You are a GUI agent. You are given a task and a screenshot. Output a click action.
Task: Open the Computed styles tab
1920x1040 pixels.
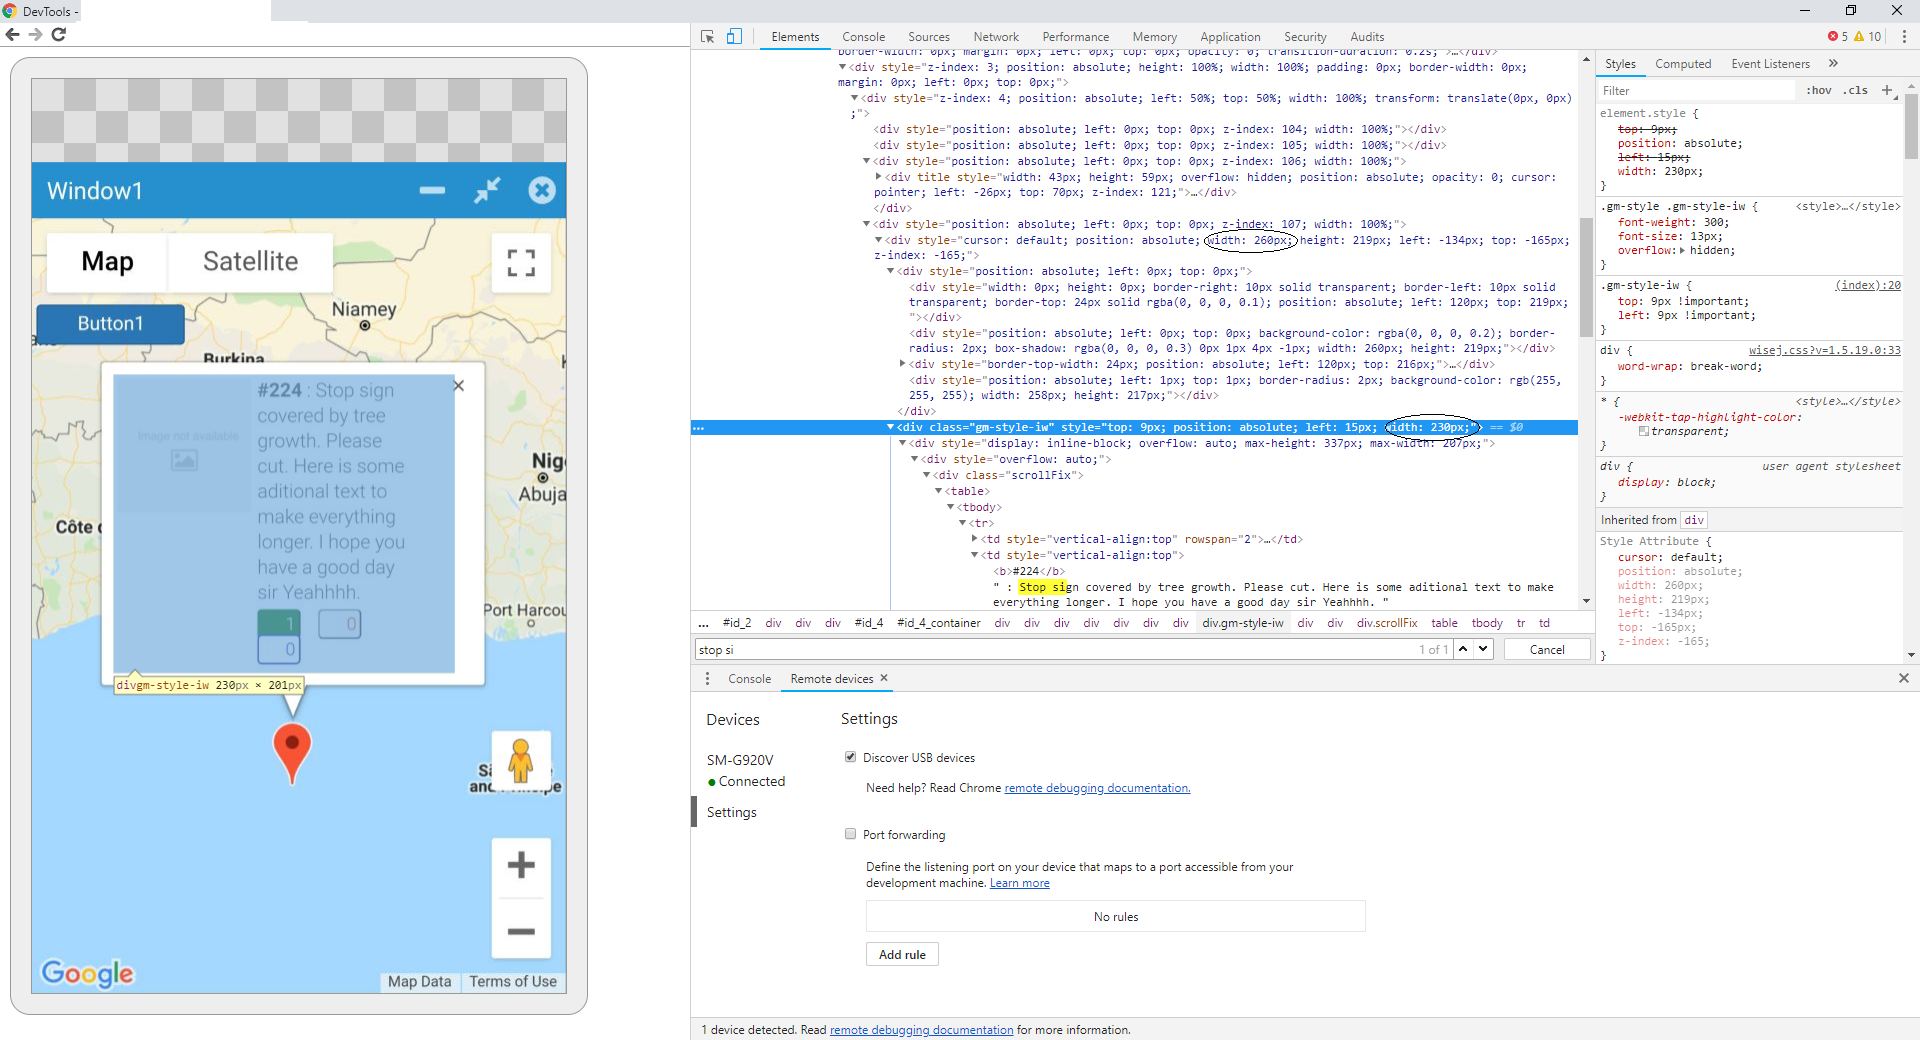1682,64
